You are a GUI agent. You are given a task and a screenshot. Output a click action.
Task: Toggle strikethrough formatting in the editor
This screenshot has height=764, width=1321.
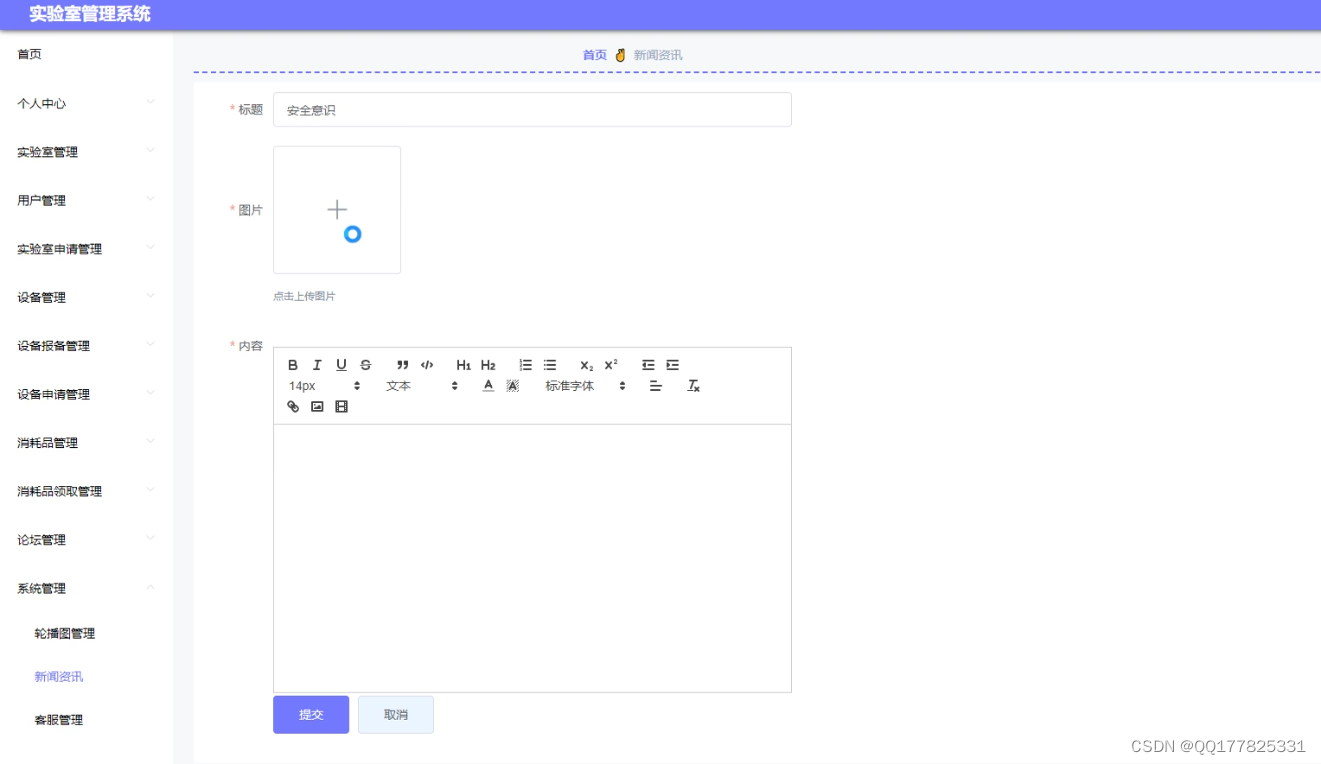coord(366,365)
